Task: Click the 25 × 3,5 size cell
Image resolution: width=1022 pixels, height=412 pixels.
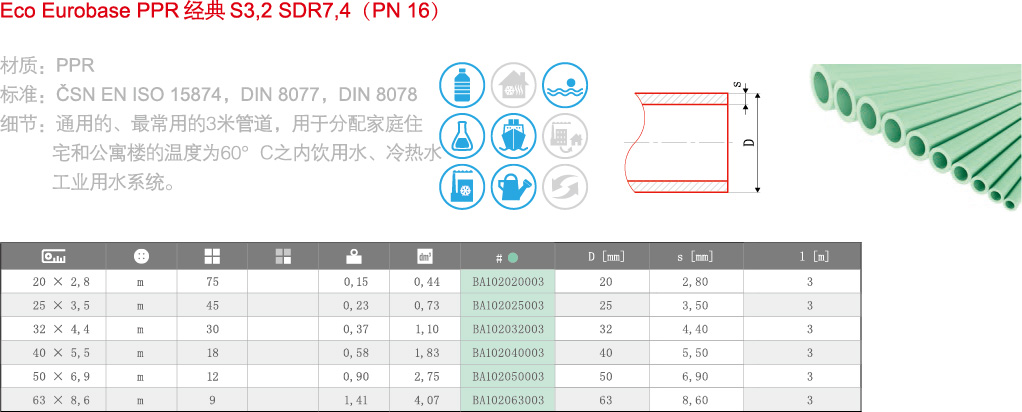Action: click(x=60, y=306)
